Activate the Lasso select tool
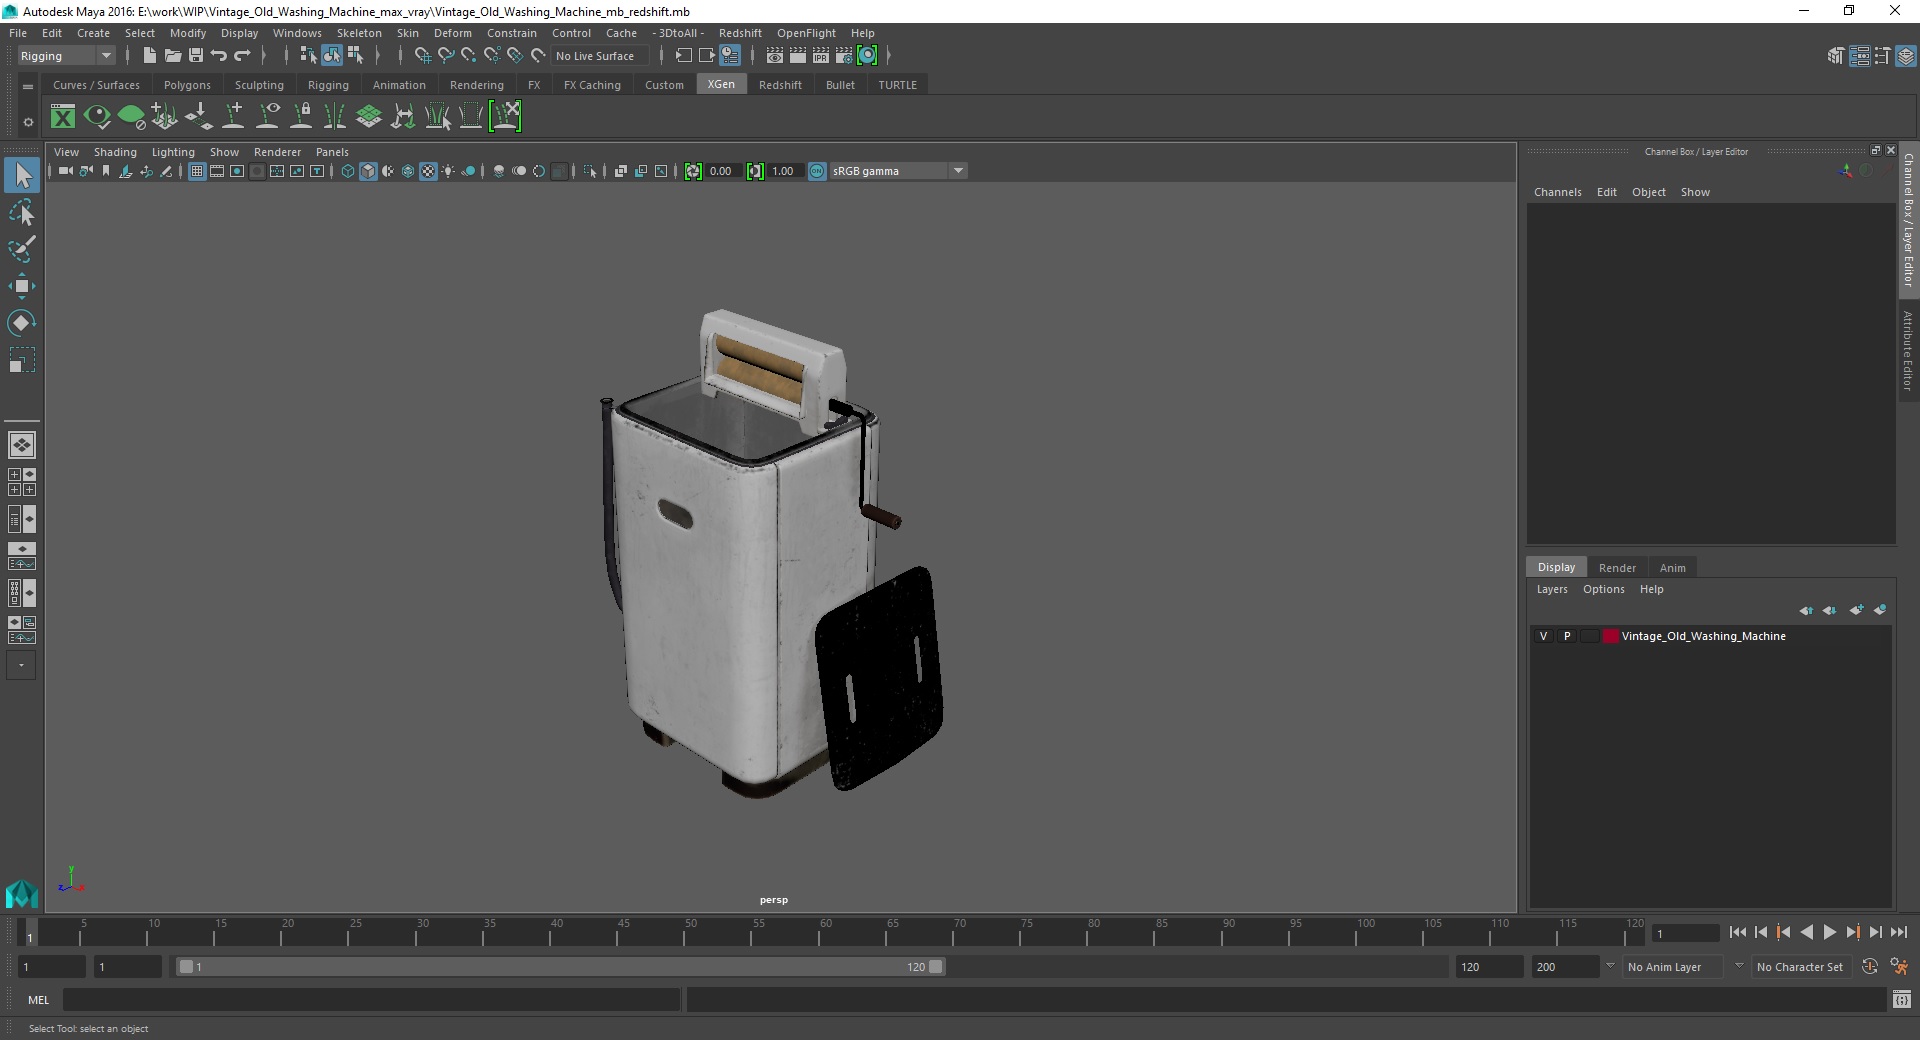Image resolution: width=1920 pixels, height=1040 pixels. point(22,213)
